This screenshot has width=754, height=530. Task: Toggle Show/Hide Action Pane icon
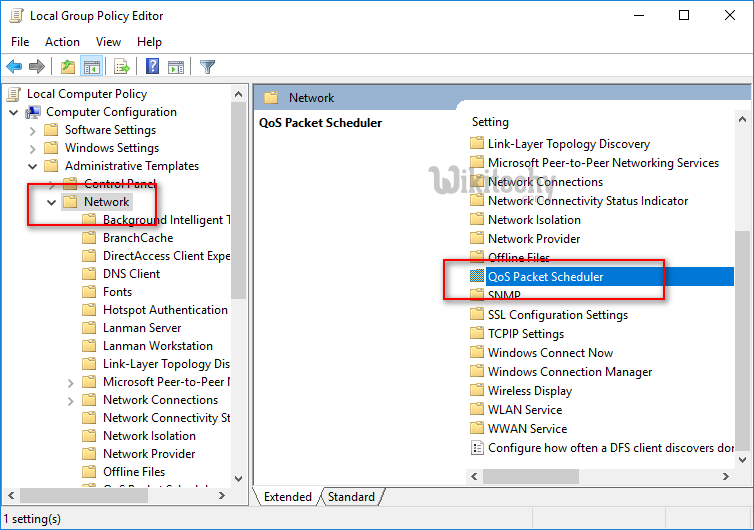[x=175, y=67]
